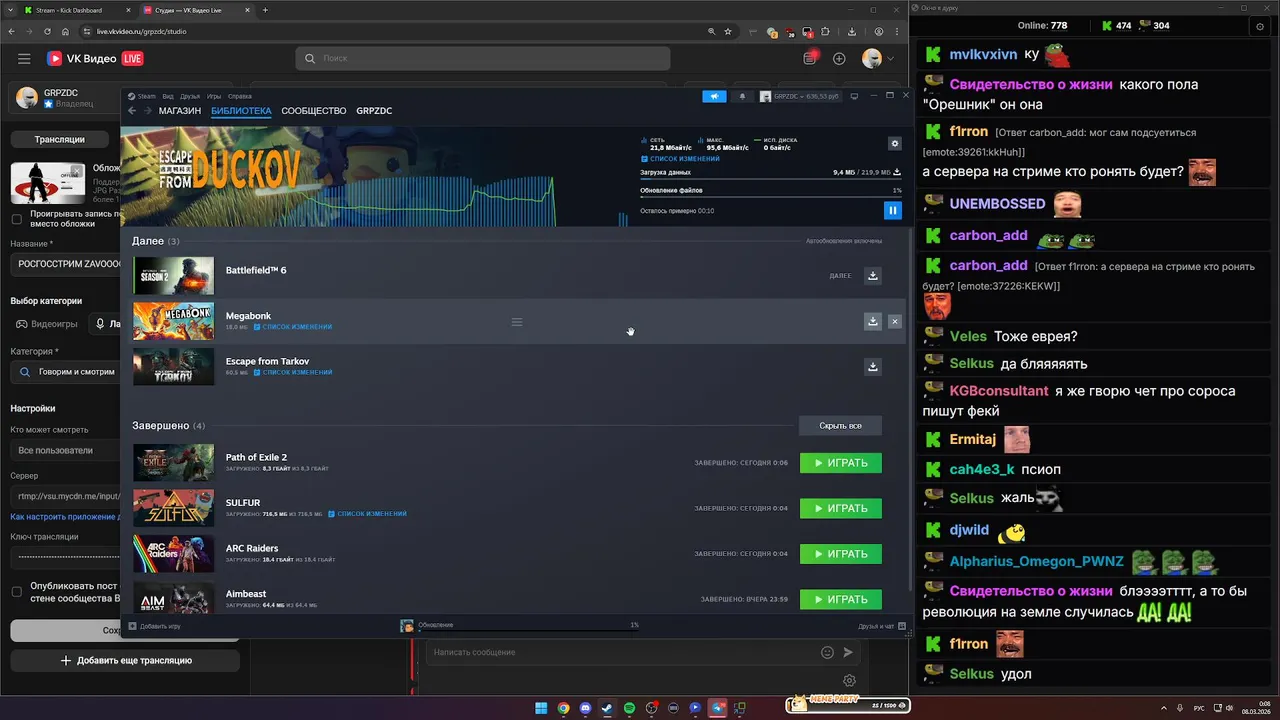Open GRPZDC account wallet dropdown in Steam

tap(799, 96)
